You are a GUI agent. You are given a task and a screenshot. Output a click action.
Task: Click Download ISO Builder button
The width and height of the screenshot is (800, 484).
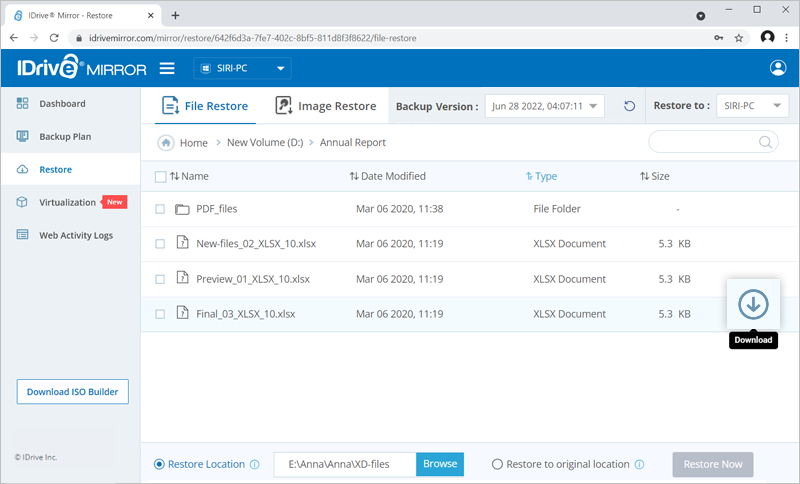coord(73,391)
